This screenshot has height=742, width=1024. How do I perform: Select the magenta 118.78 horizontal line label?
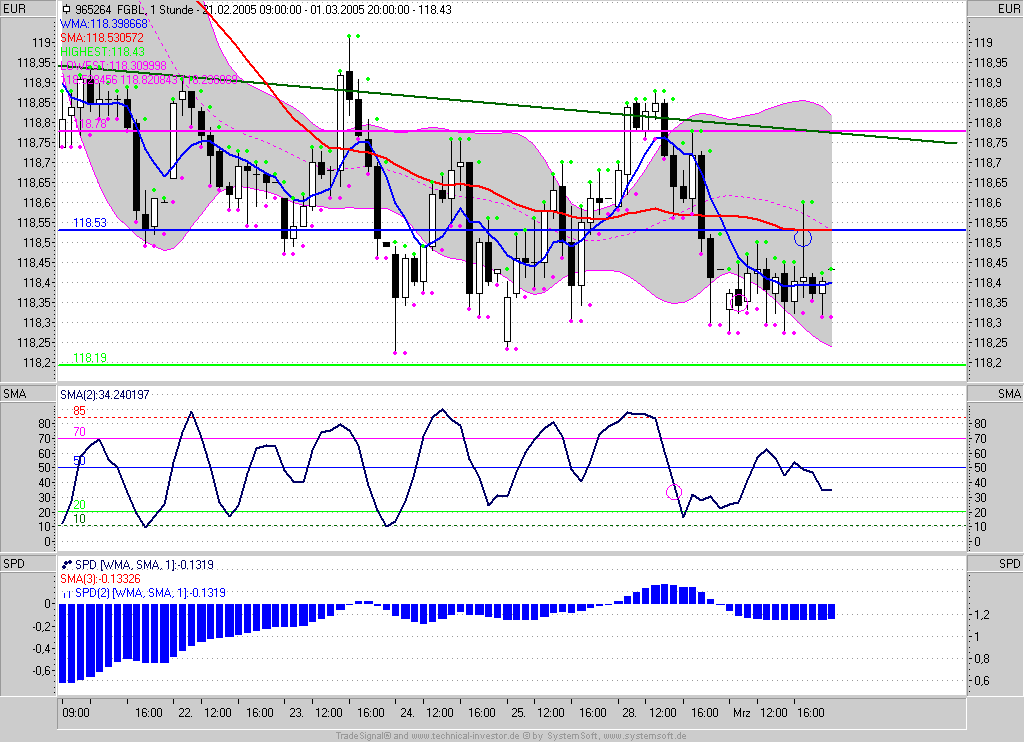[x=89, y=124]
